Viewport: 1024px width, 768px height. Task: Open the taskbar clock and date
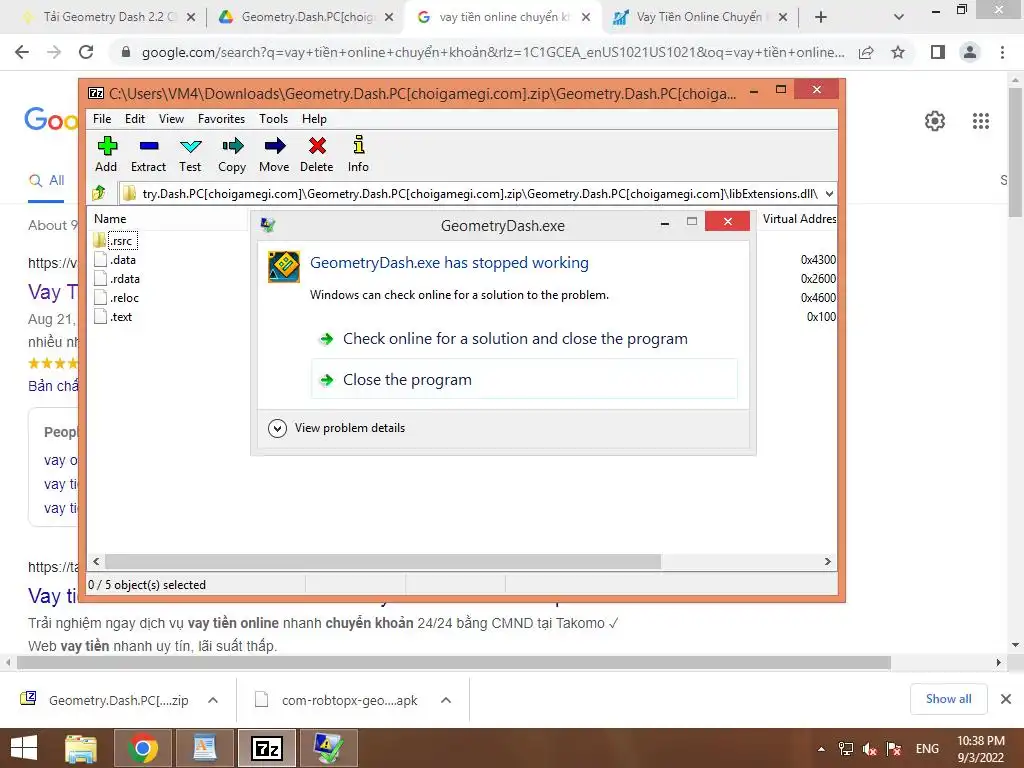(980, 749)
